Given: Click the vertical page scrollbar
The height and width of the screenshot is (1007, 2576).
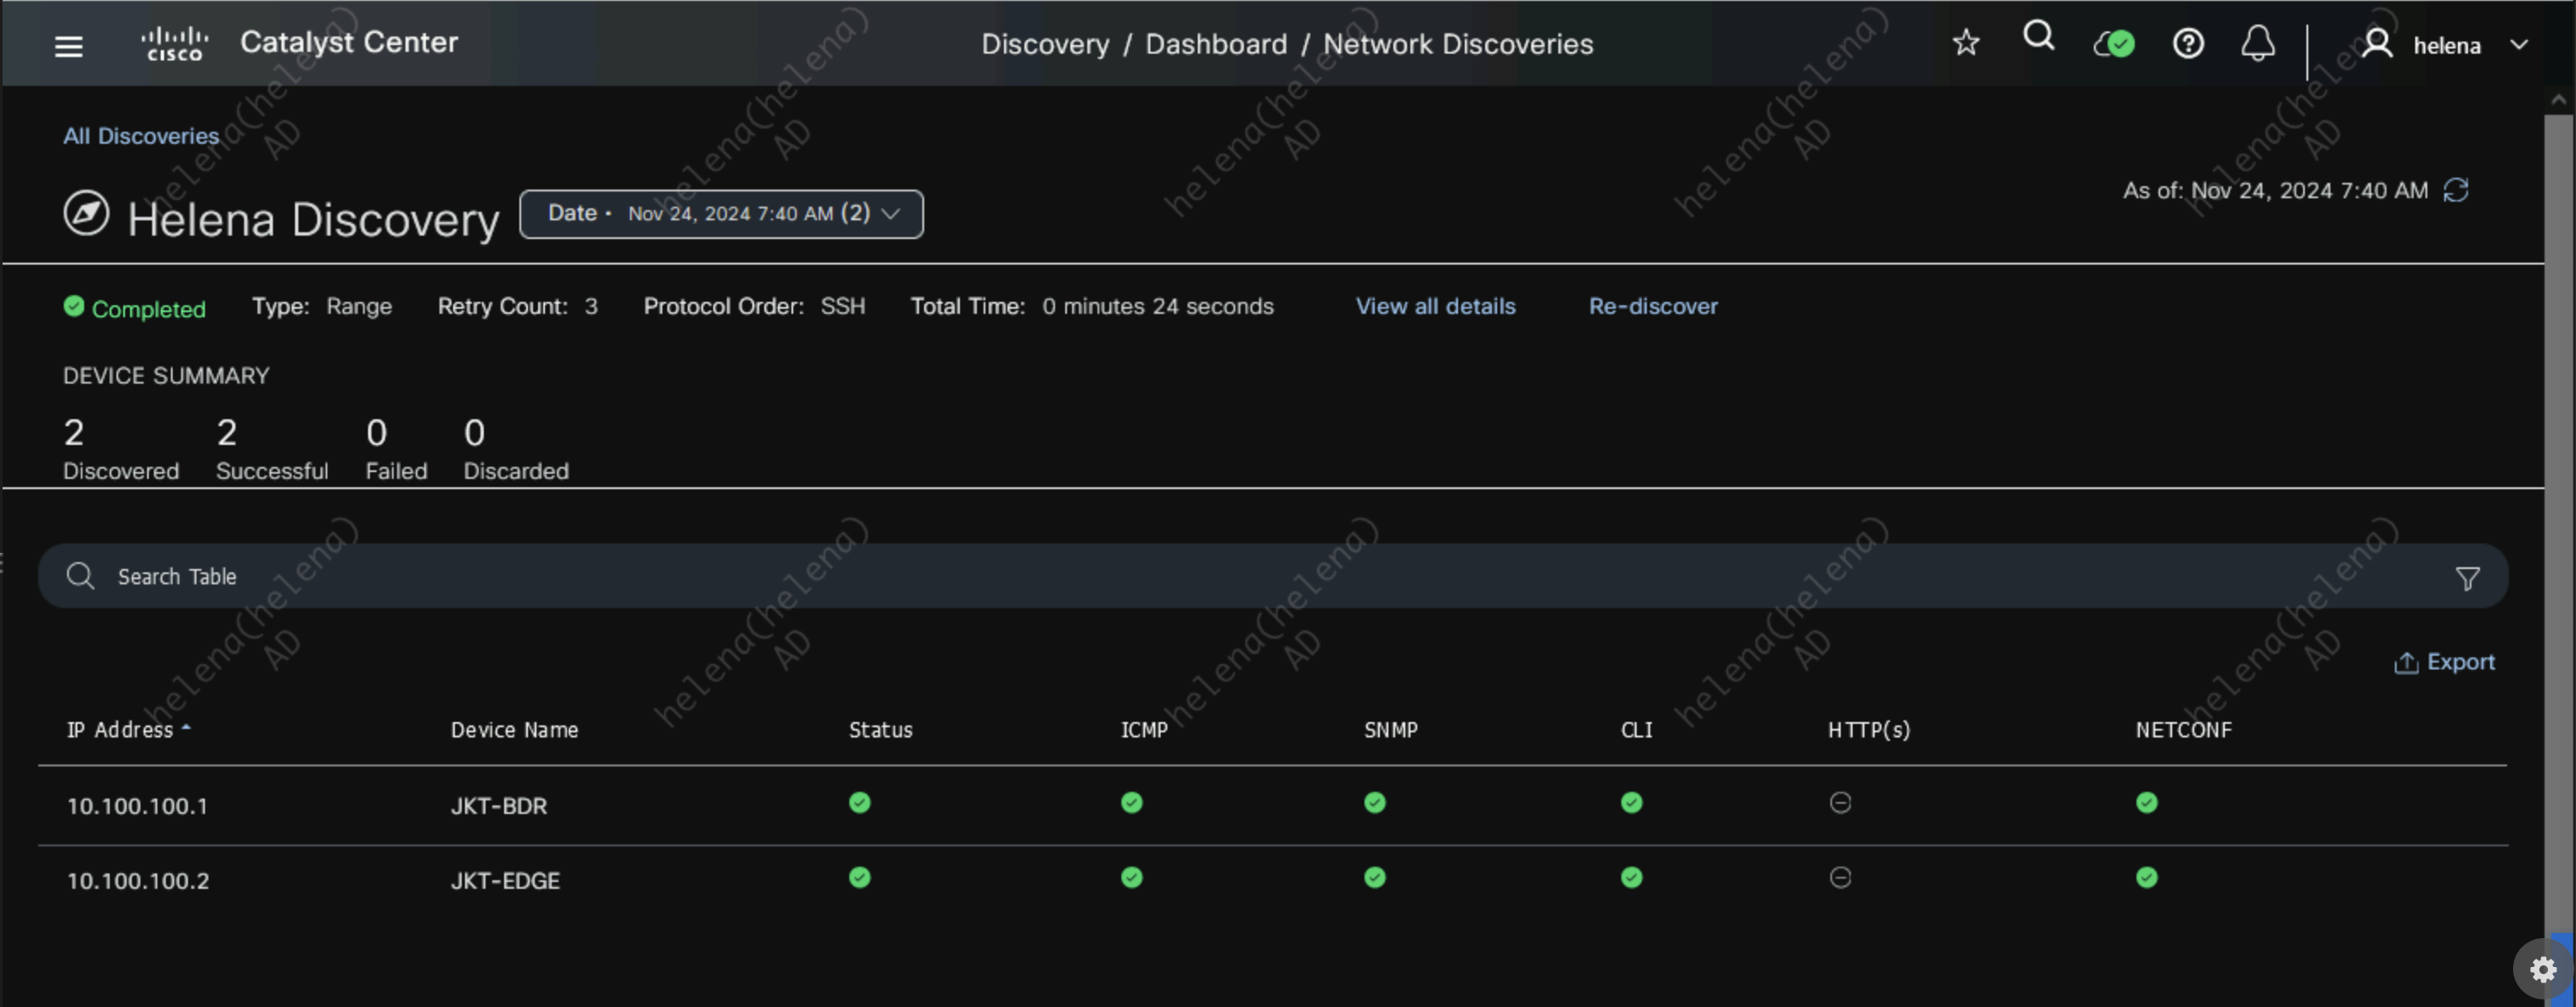Looking at the screenshot, I should 2558,500.
